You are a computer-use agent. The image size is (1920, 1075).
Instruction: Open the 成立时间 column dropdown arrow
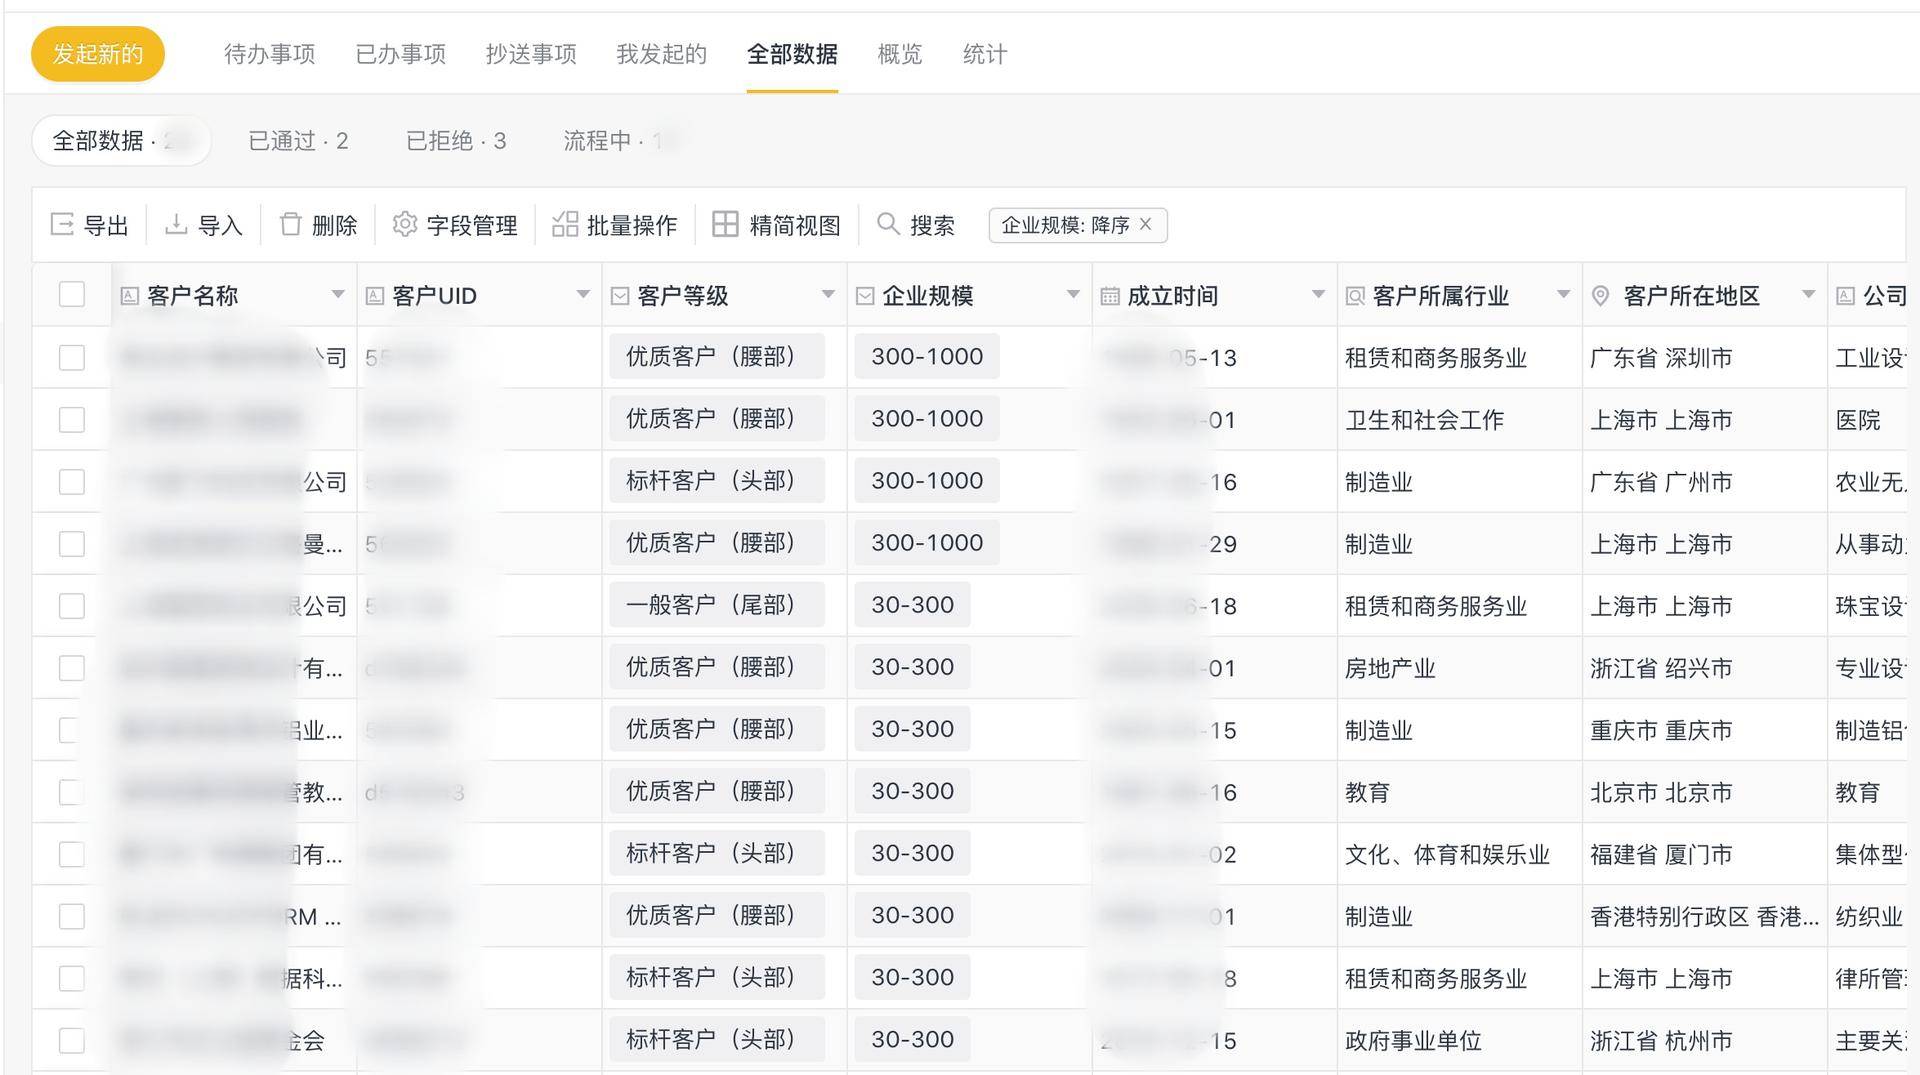(x=1318, y=295)
